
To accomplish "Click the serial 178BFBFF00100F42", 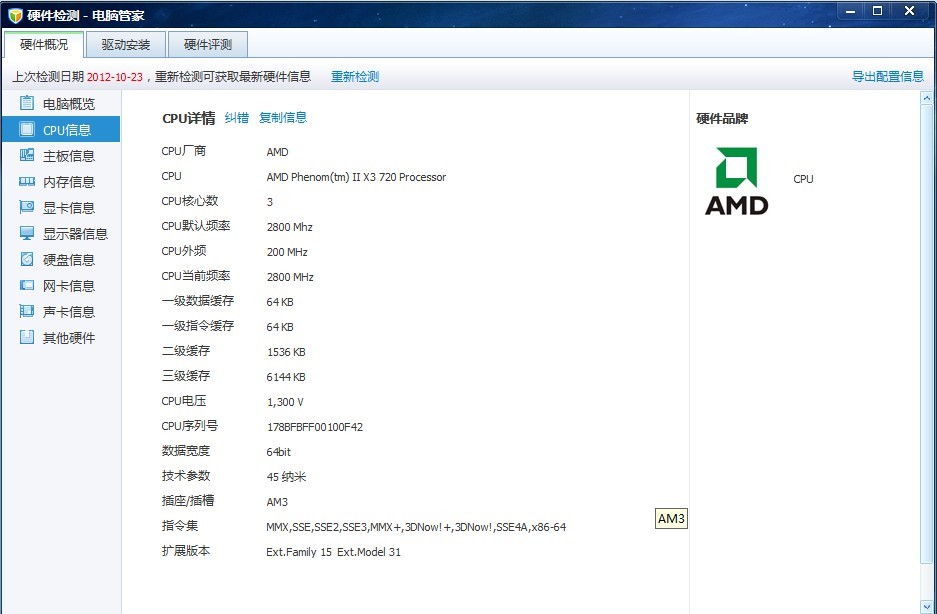I will coord(315,427).
